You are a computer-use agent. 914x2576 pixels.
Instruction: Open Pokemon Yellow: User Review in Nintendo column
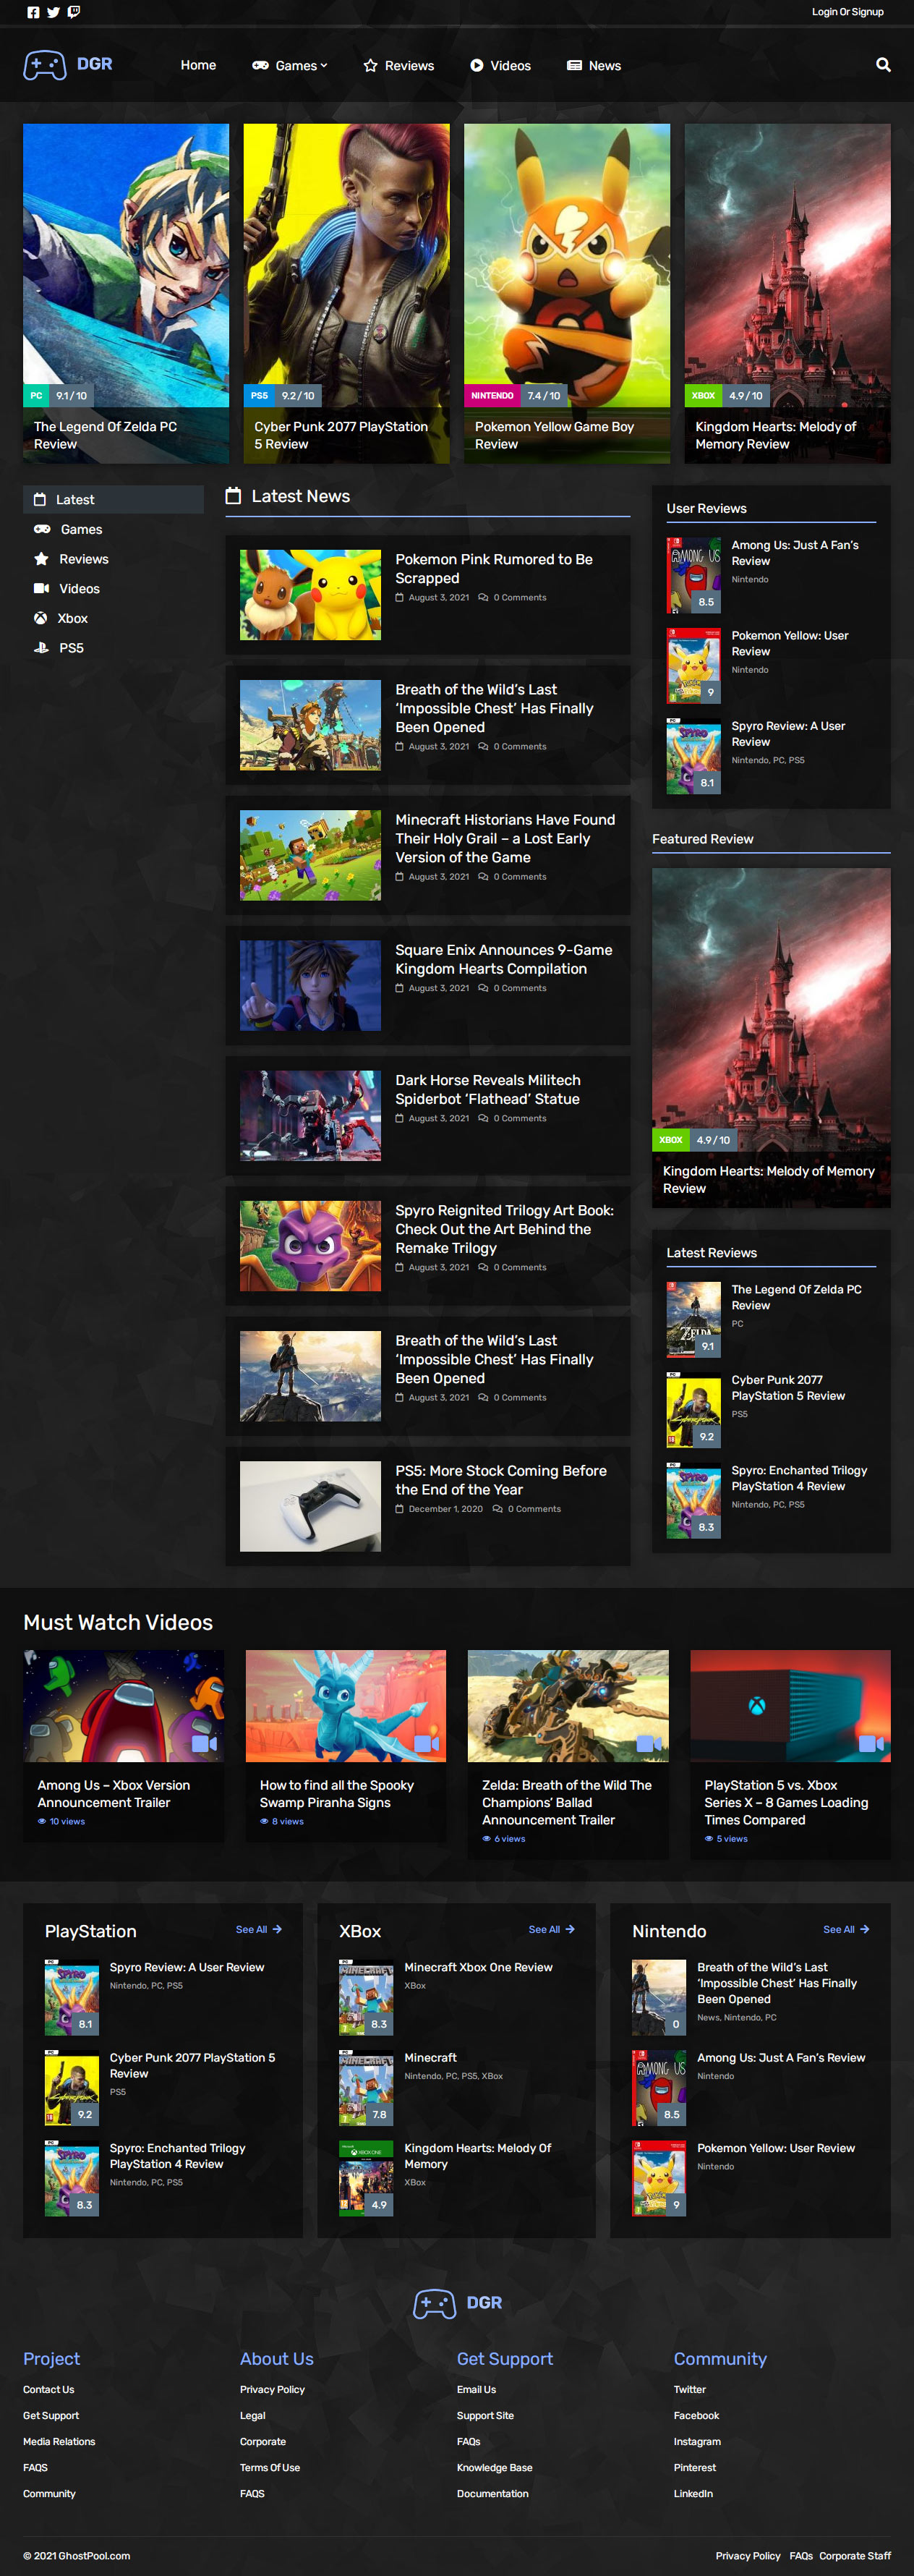(x=776, y=2148)
